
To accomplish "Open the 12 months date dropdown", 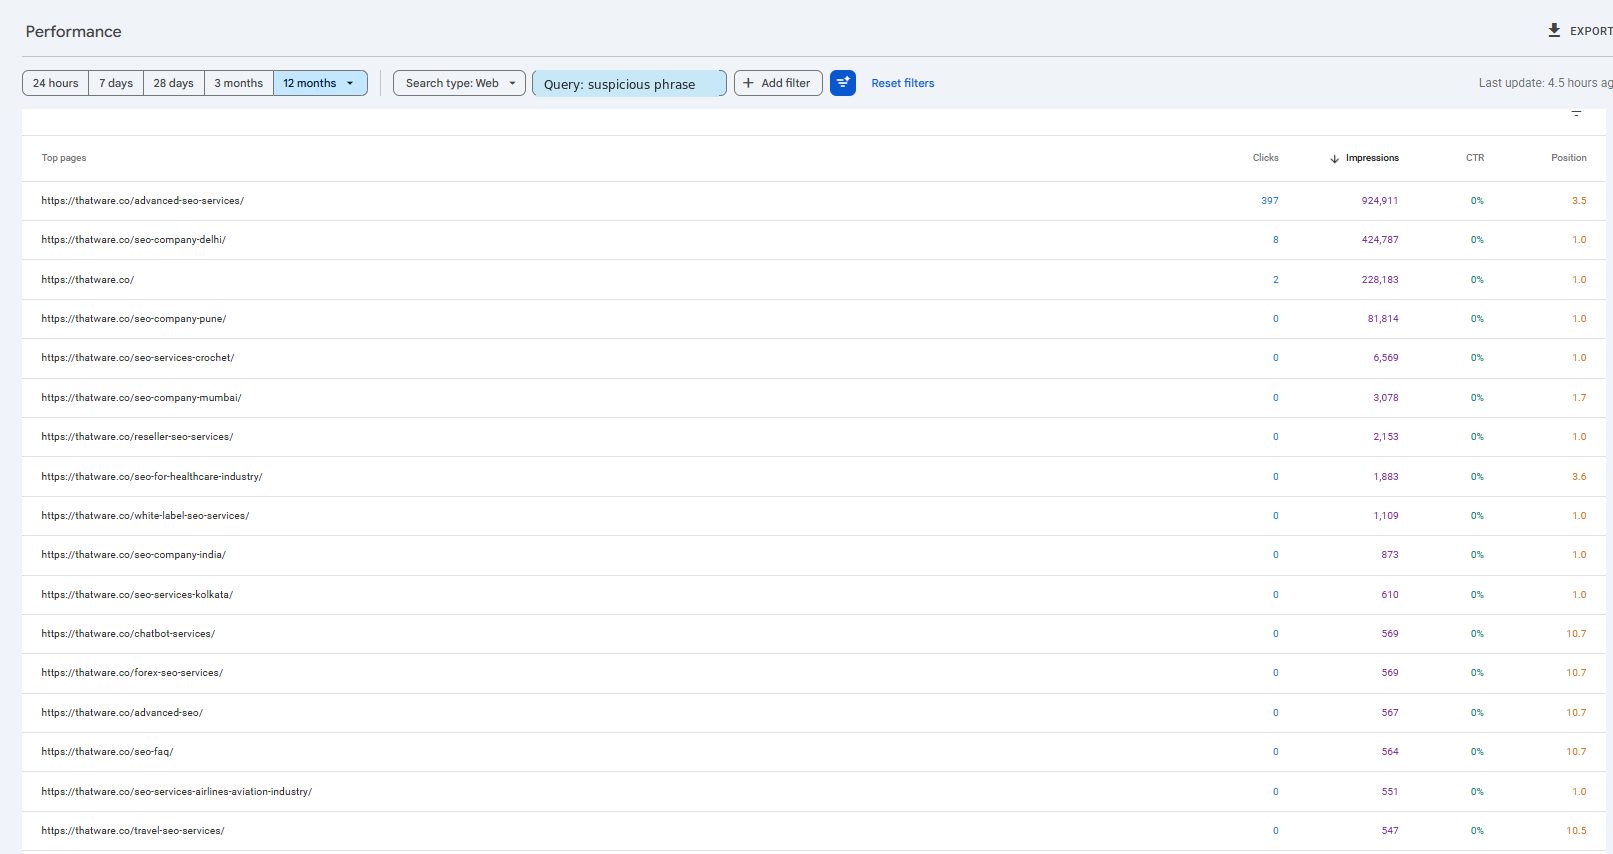I will point(320,83).
